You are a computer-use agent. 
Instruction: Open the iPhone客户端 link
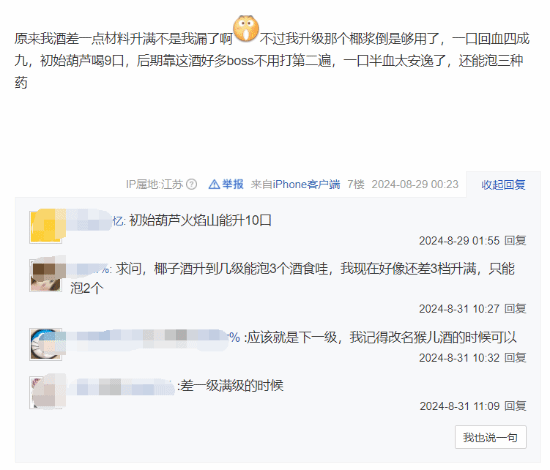tap(306, 184)
